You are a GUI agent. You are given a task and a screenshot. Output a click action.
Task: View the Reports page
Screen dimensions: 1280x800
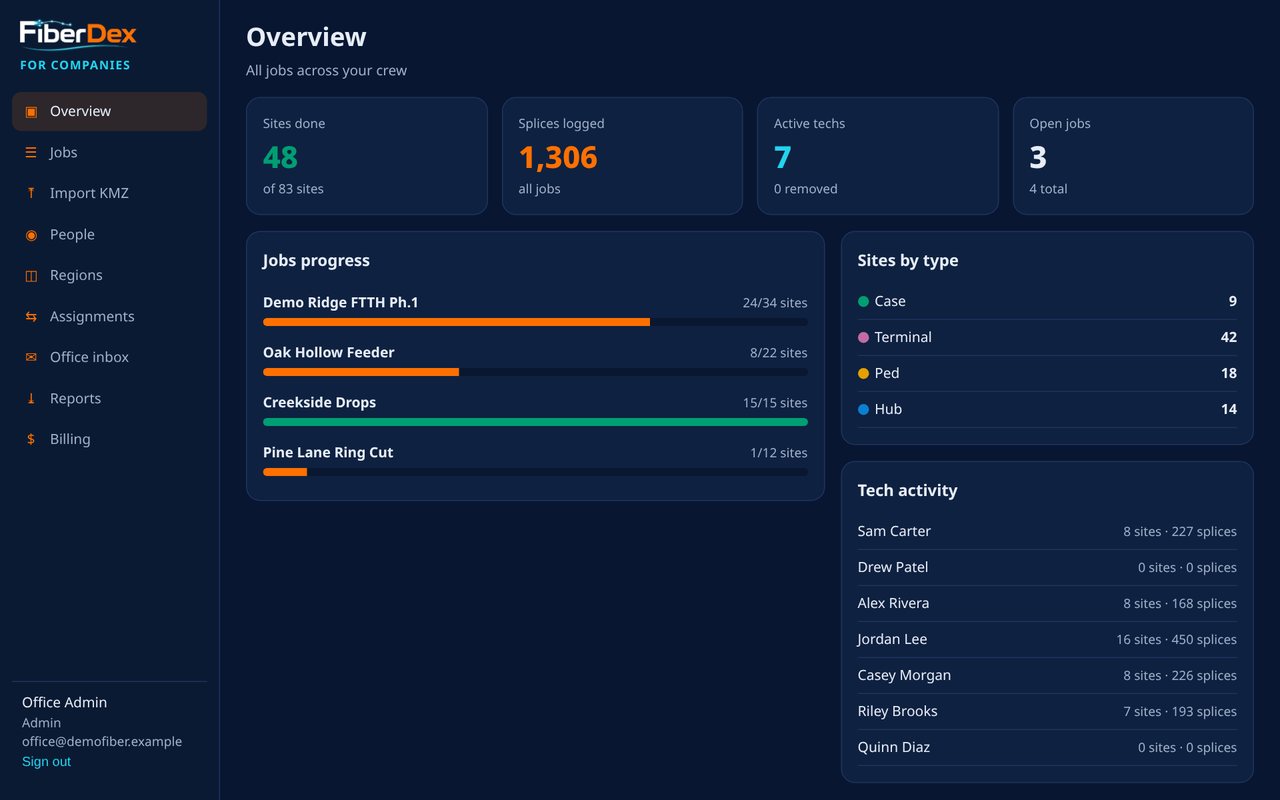[x=109, y=398]
